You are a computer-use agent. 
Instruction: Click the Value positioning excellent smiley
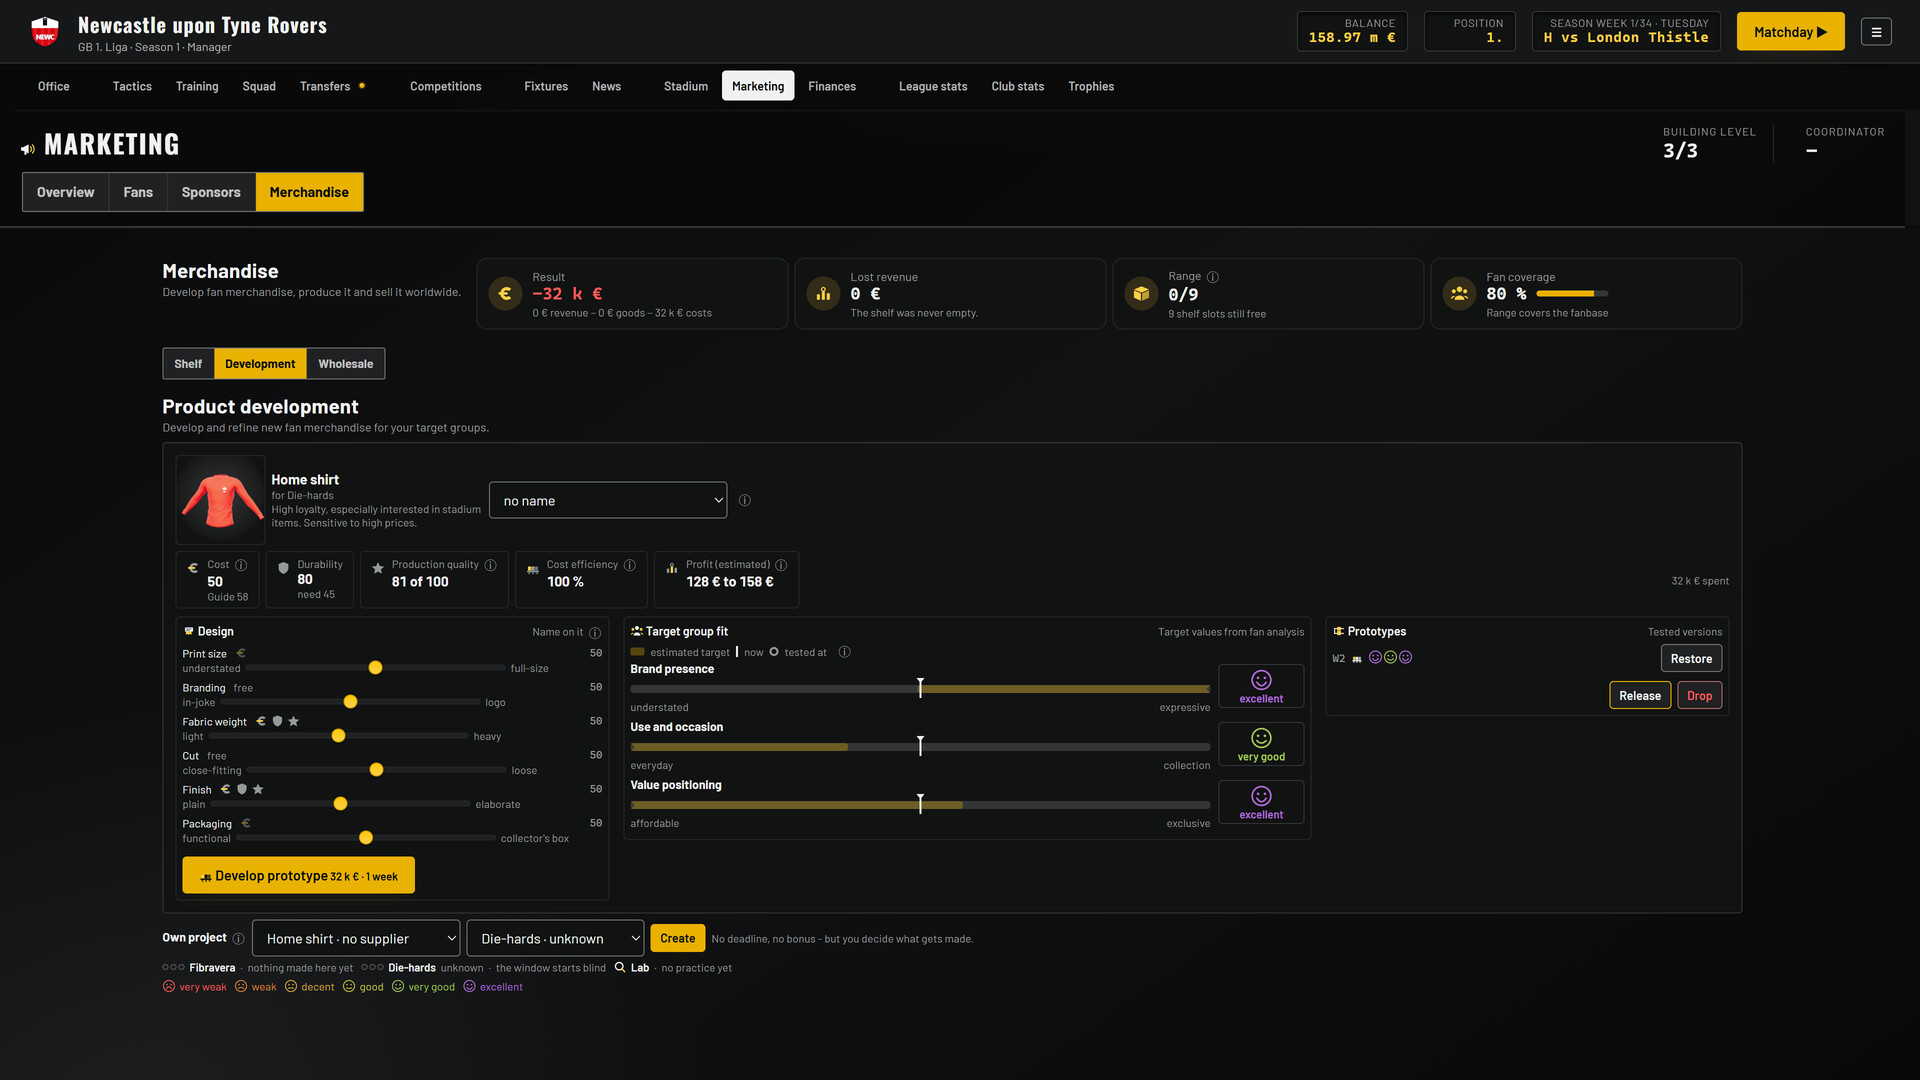point(1261,796)
